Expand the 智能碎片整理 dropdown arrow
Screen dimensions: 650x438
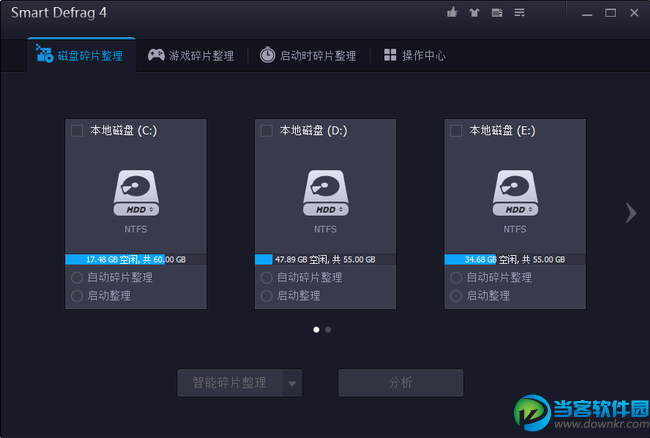click(292, 383)
